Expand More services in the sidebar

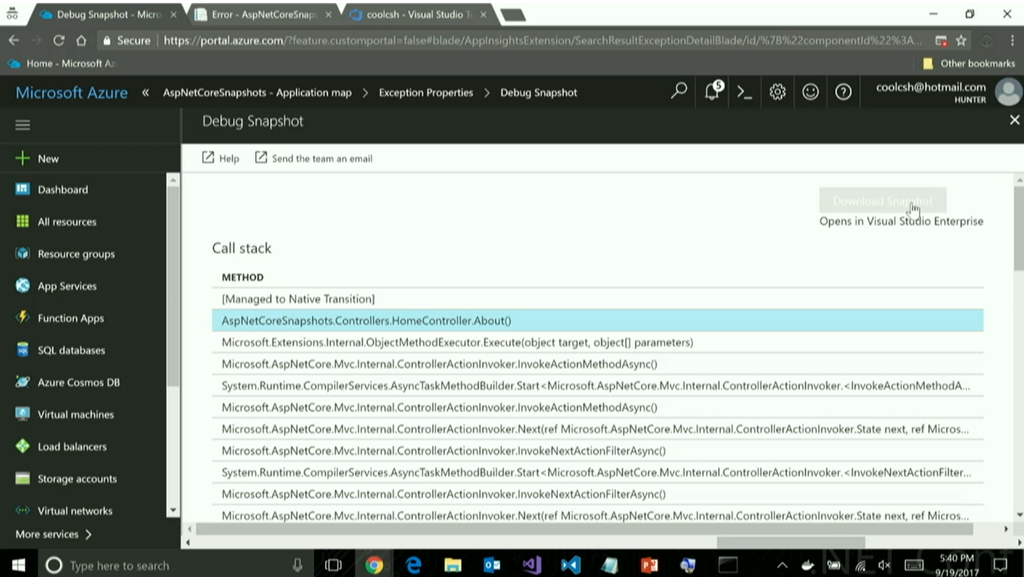click(54, 534)
